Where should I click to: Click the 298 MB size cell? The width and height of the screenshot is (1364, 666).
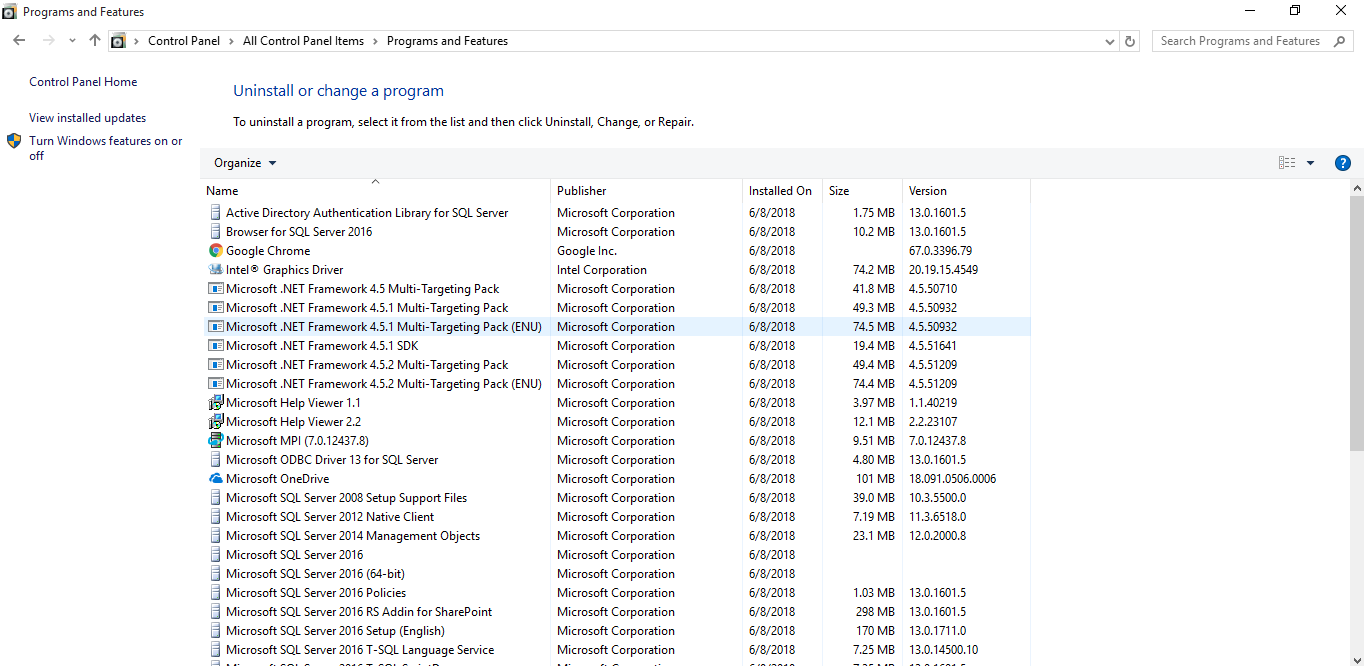[874, 612]
